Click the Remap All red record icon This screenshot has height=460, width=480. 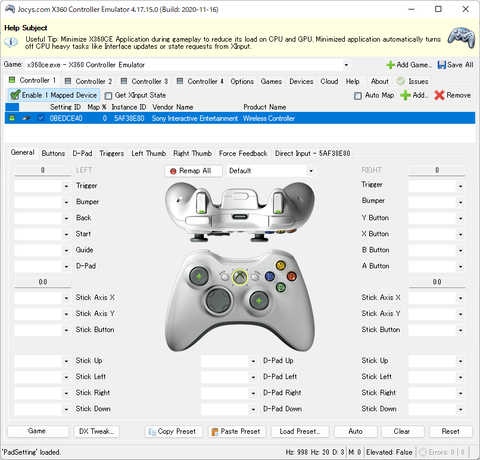(x=173, y=171)
